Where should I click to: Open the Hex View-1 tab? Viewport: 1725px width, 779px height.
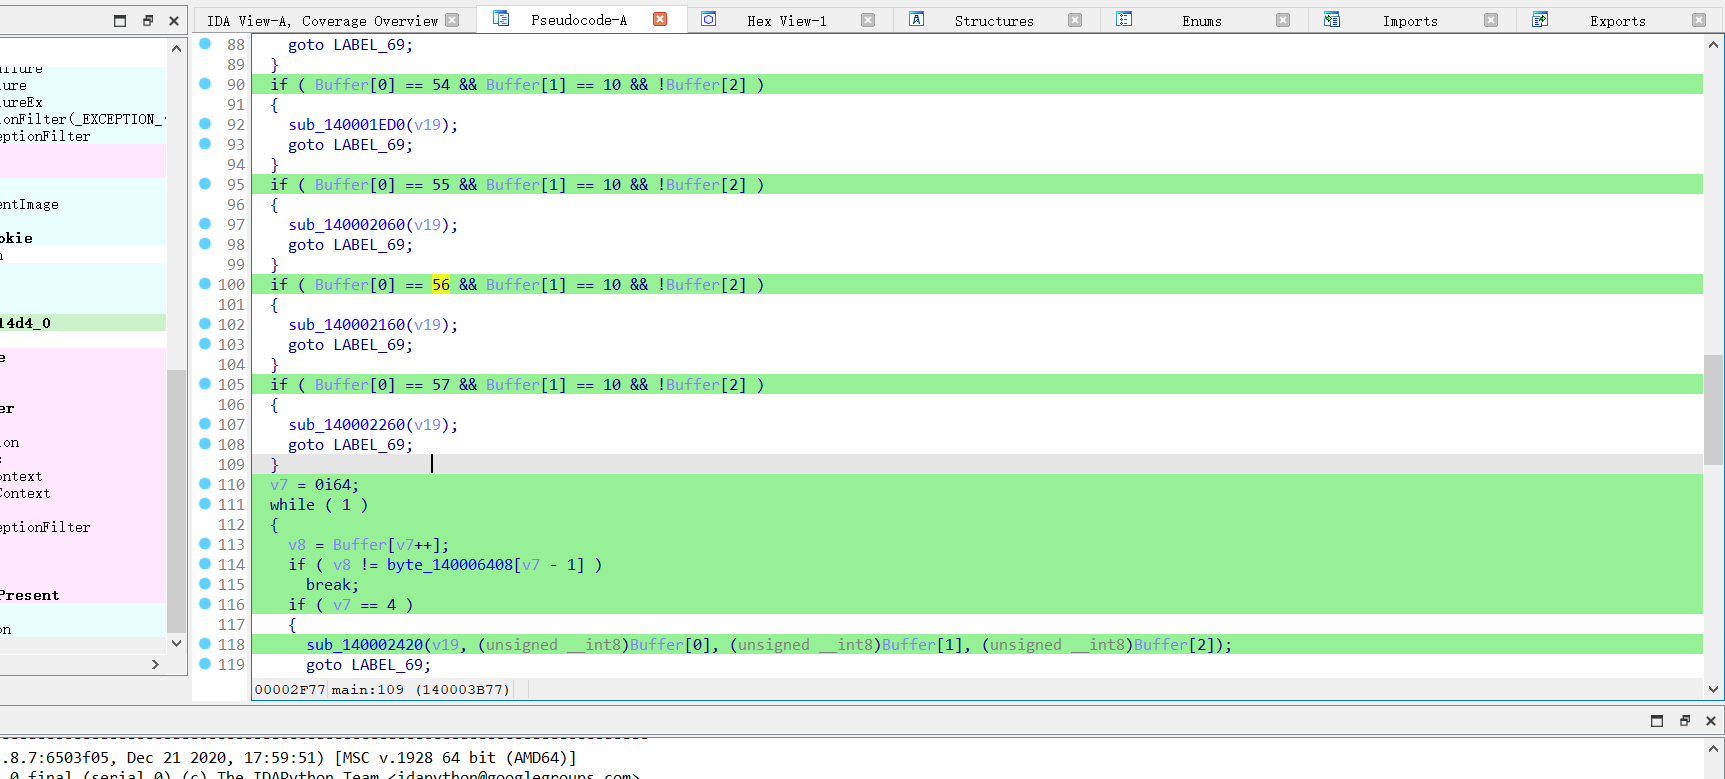point(786,21)
